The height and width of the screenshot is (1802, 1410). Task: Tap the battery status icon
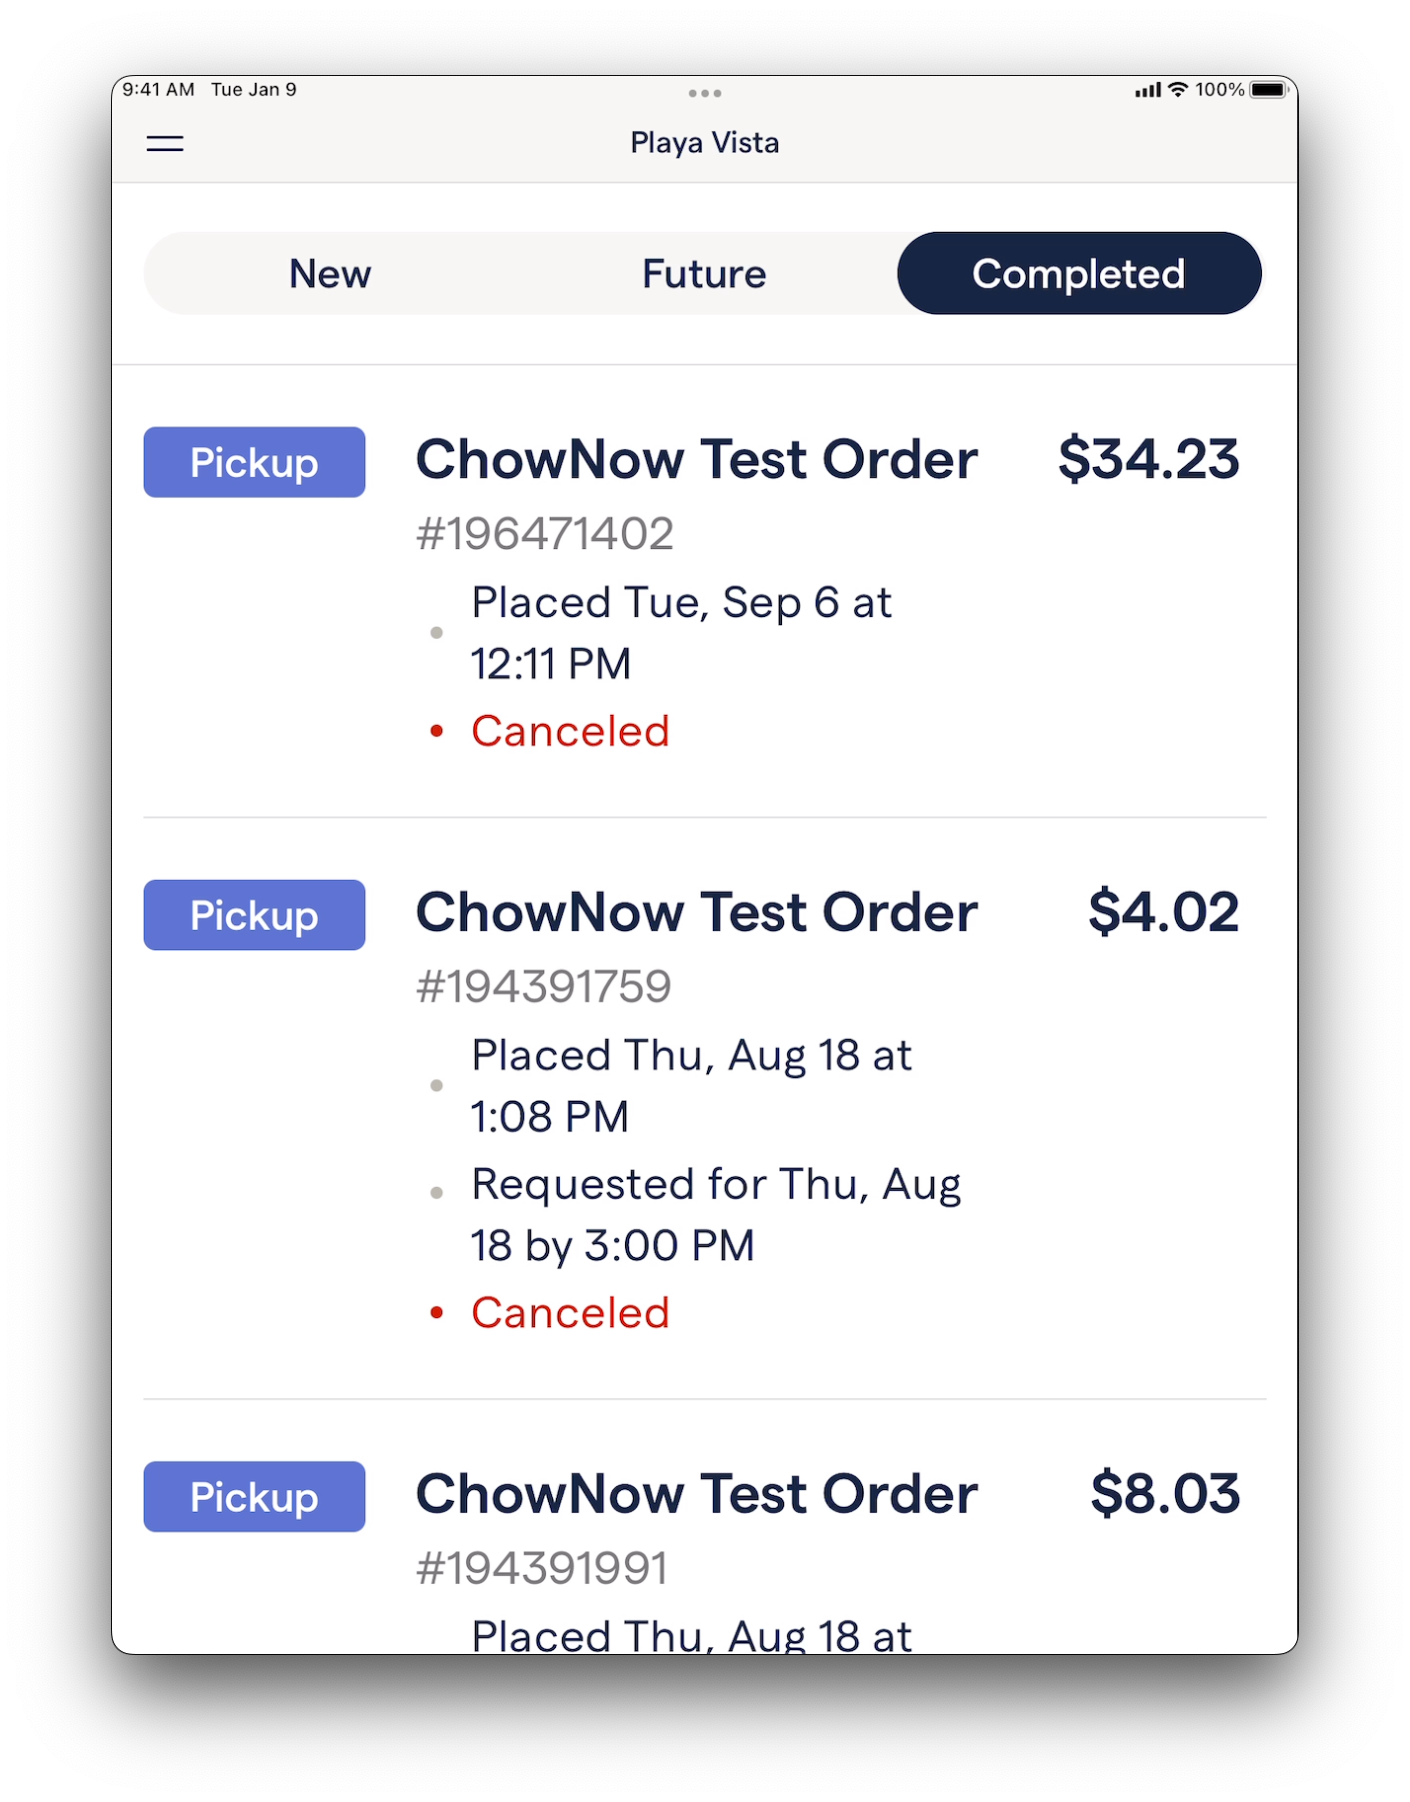tap(1270, 90)
